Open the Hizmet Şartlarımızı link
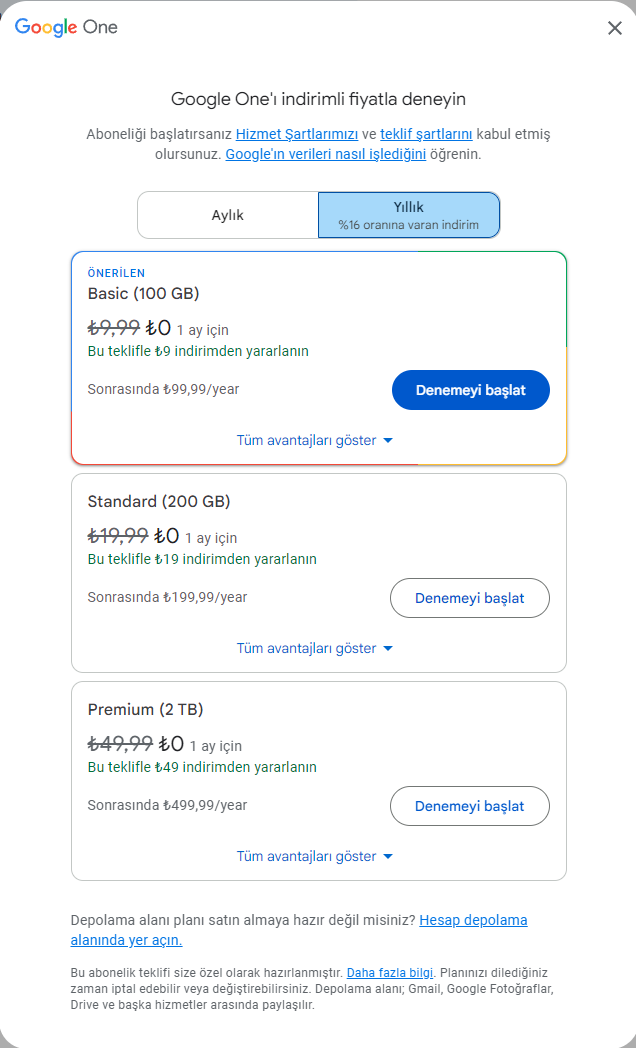The height and width of the screenshot is (1048, 636). (x=297, y=134)
